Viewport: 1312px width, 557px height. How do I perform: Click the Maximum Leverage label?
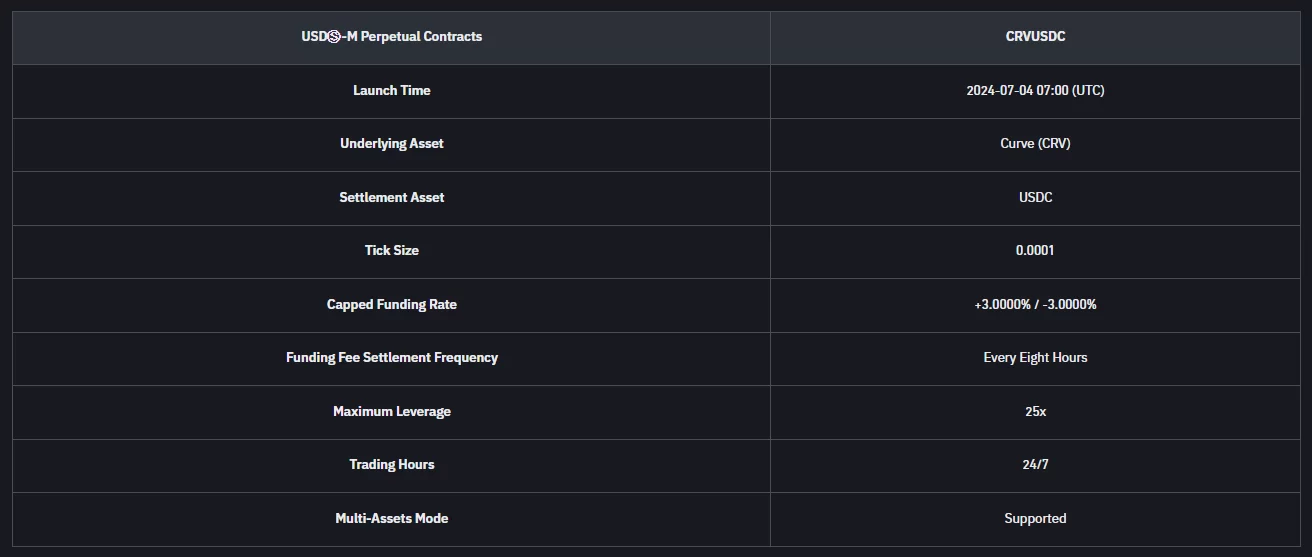391,411
